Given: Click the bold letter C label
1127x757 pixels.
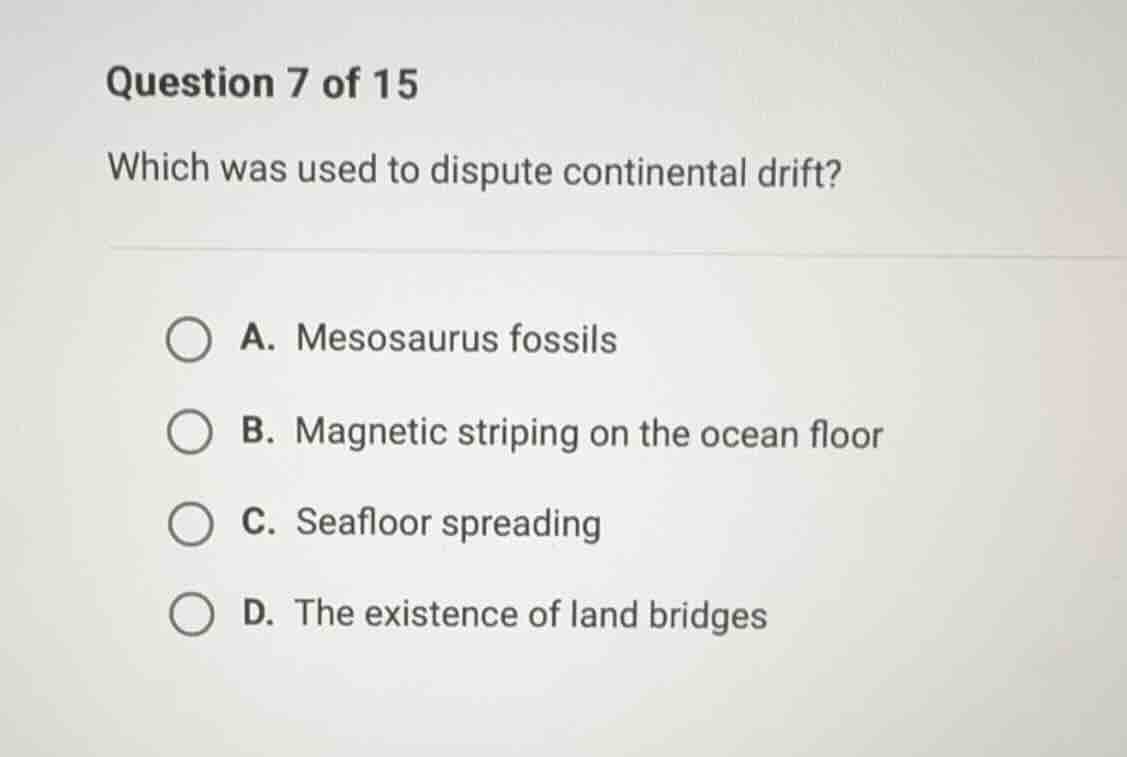Looking at the screenshot, I should tap(258, 523).
